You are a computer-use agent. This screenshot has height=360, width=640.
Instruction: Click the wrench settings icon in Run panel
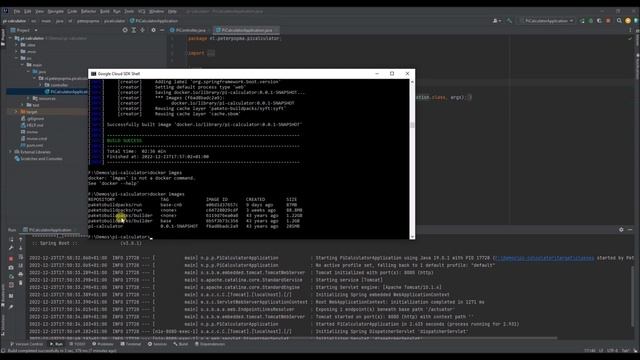click(x=11, y=248)
